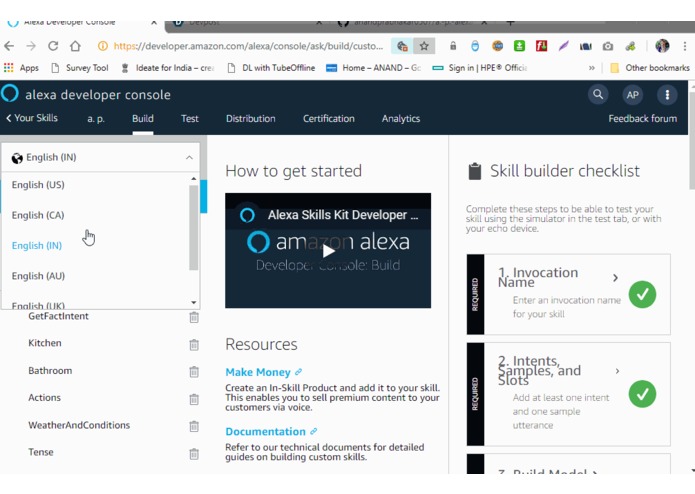The image size is (695, 494).
Task: Reload the page with the refresh icon
Action: click(53, 46)
